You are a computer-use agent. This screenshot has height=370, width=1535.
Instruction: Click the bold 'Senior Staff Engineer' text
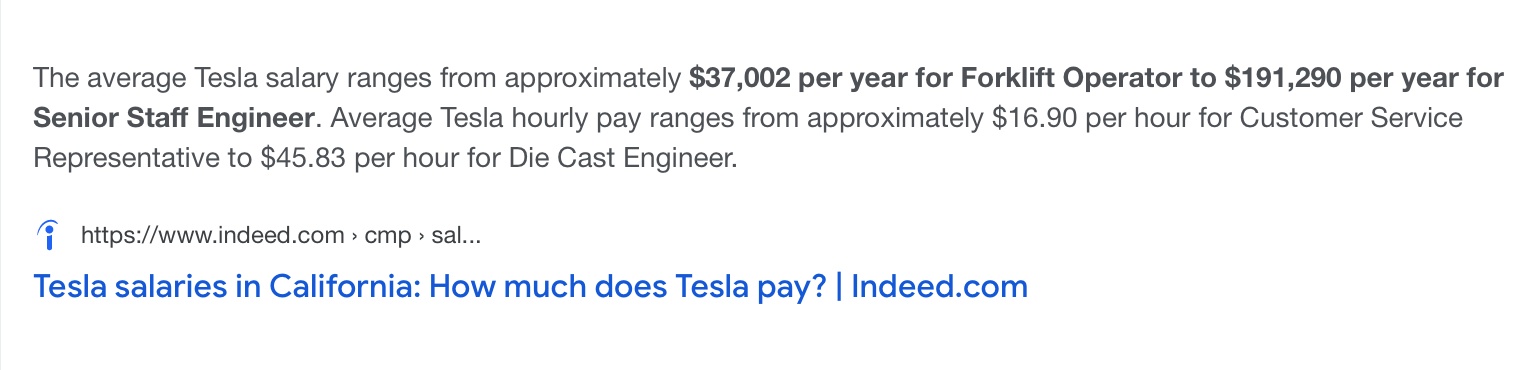[x=174, y=118]
